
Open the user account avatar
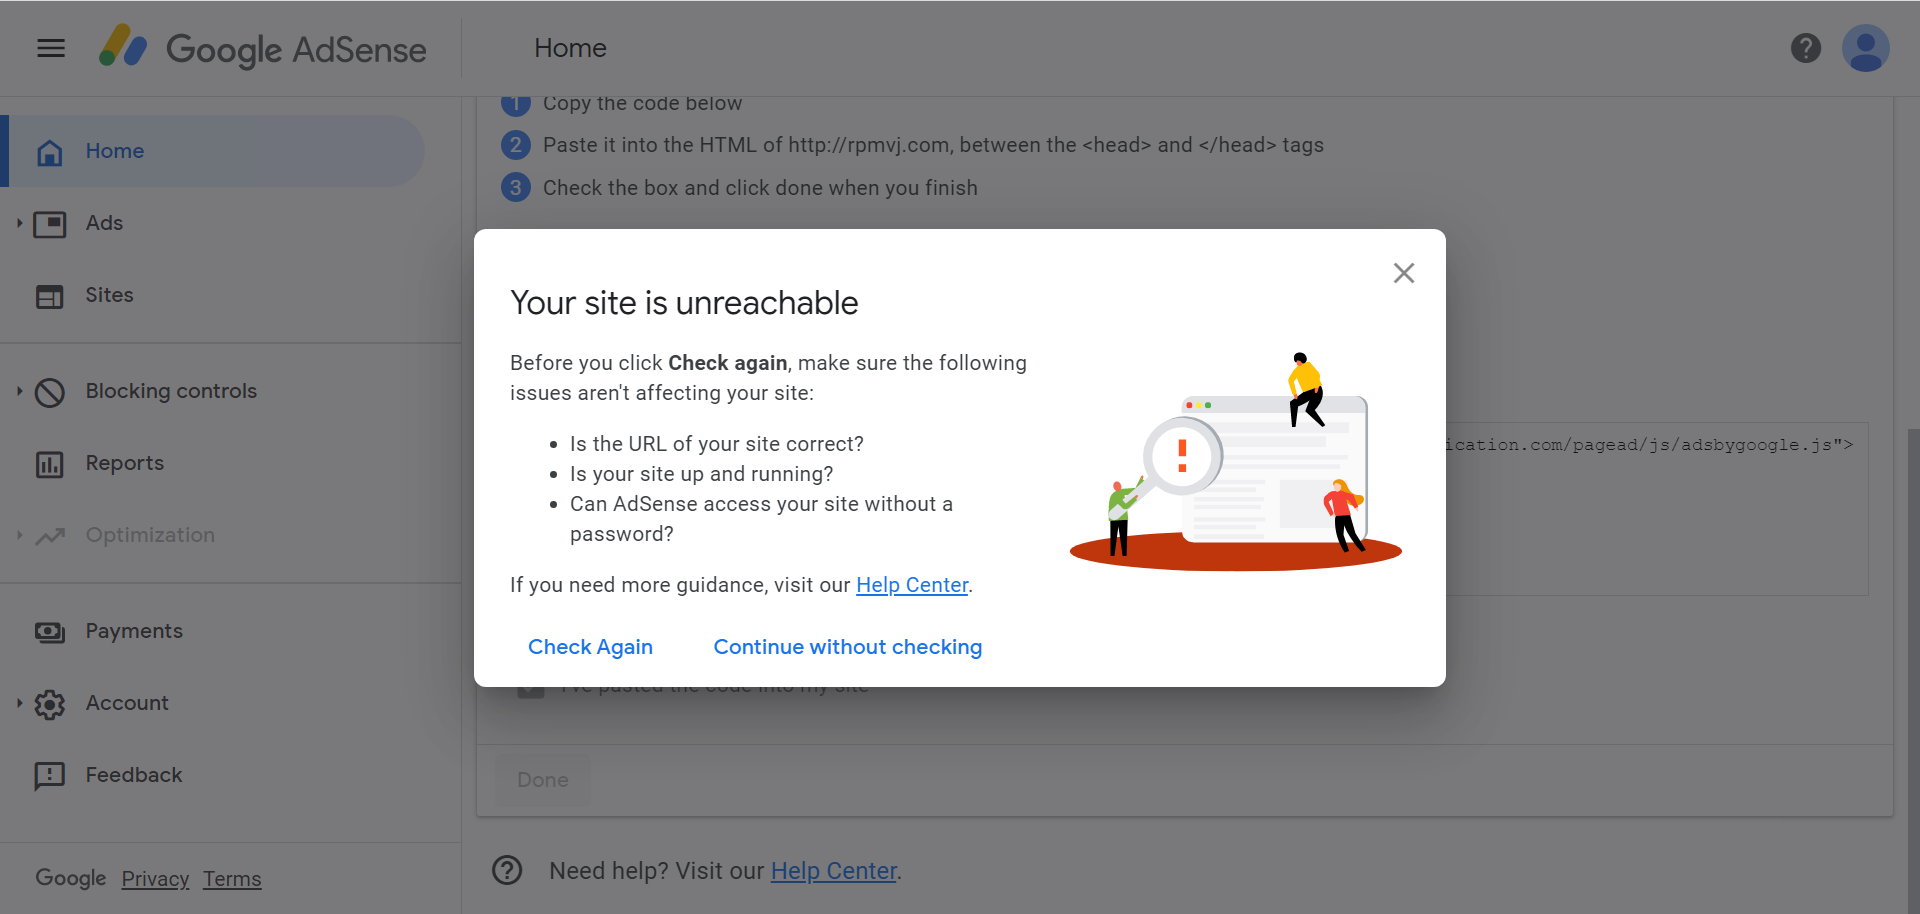click(1865, 48)
